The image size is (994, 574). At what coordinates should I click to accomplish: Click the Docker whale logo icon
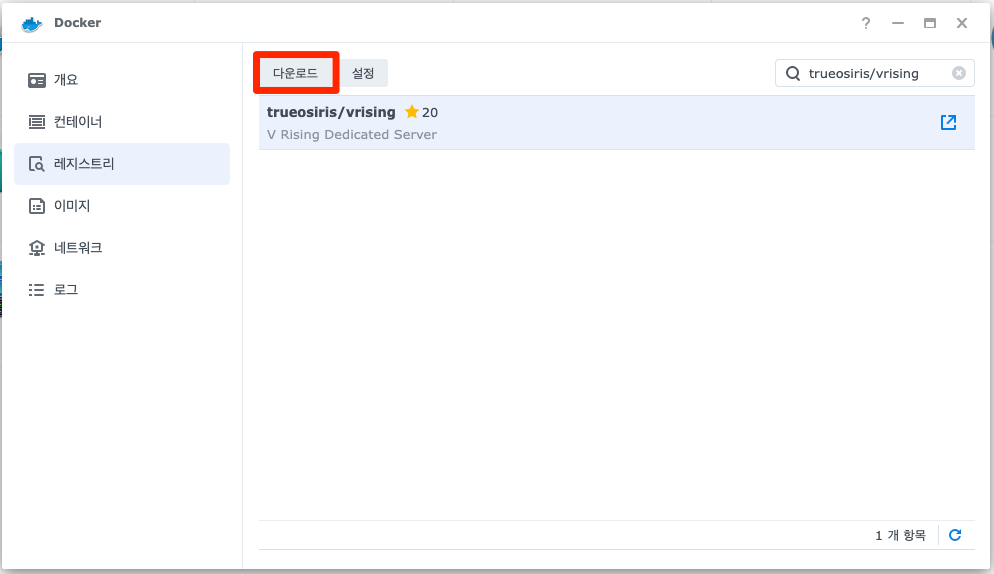(x=31, y=23)
